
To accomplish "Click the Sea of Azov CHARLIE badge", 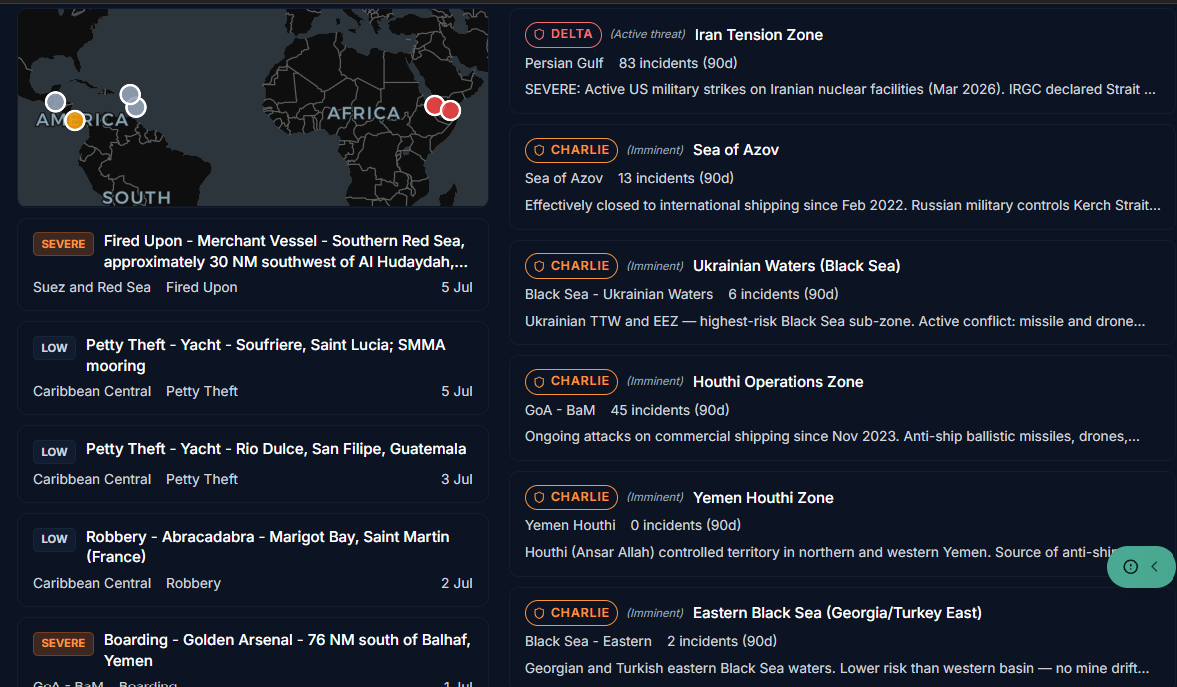I will pos(571,150).
